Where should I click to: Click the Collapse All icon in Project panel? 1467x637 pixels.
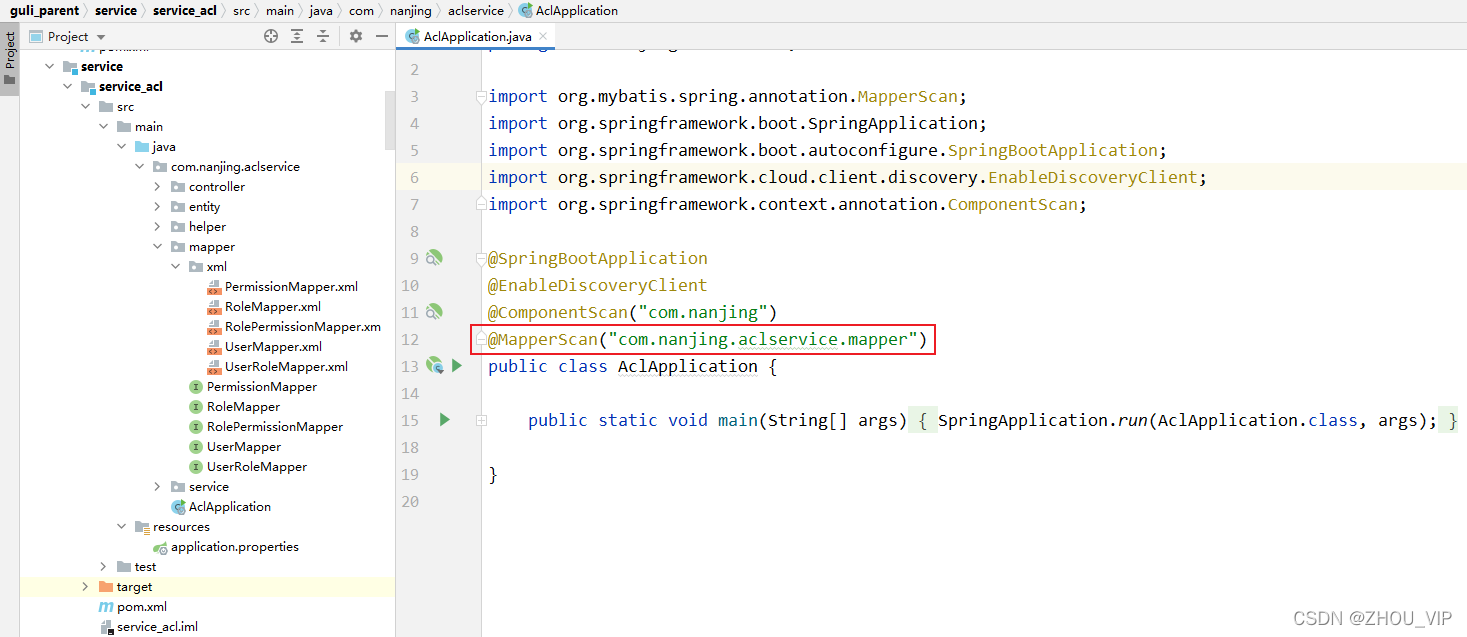tap(323, 36)
